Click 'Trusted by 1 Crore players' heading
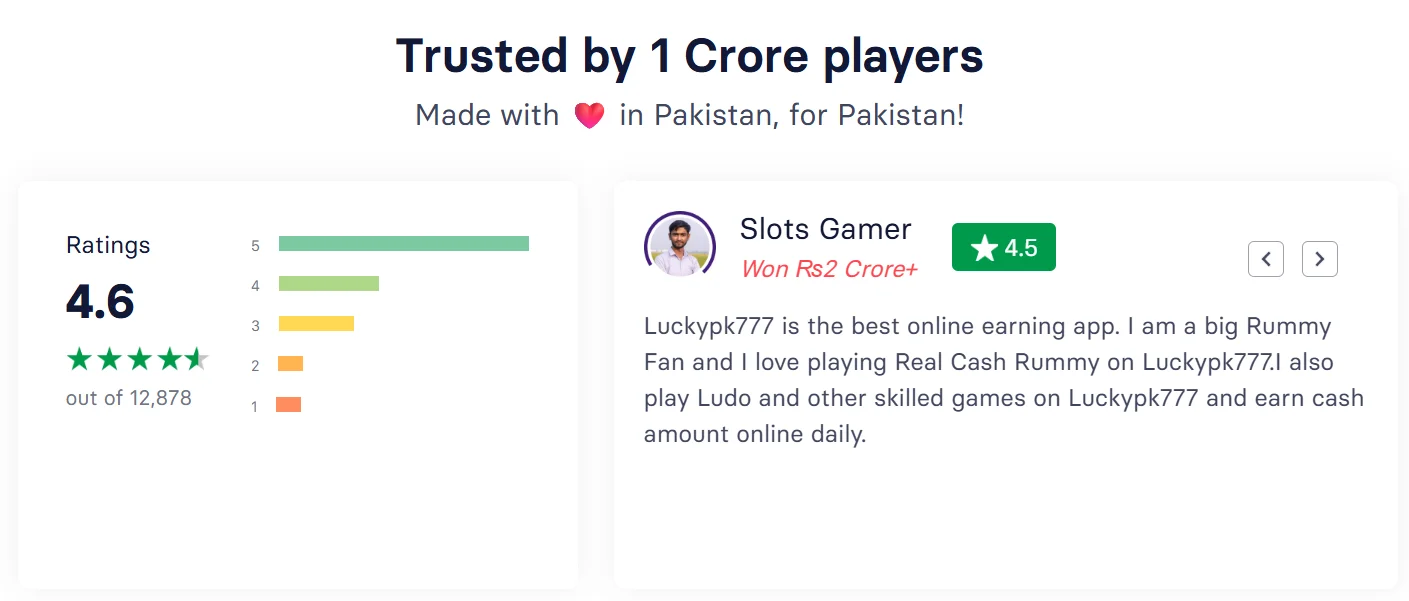 pyautogui.click(x=689, y=57)
